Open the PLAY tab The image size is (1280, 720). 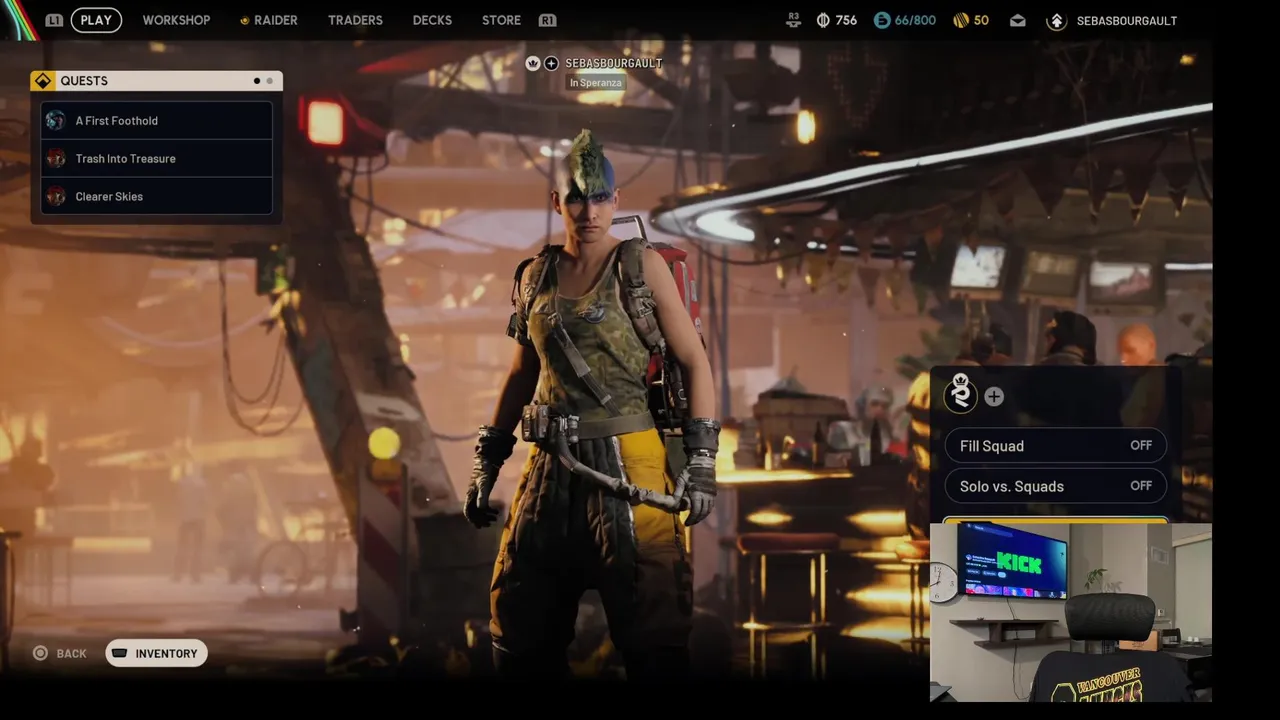pos(96,20)
